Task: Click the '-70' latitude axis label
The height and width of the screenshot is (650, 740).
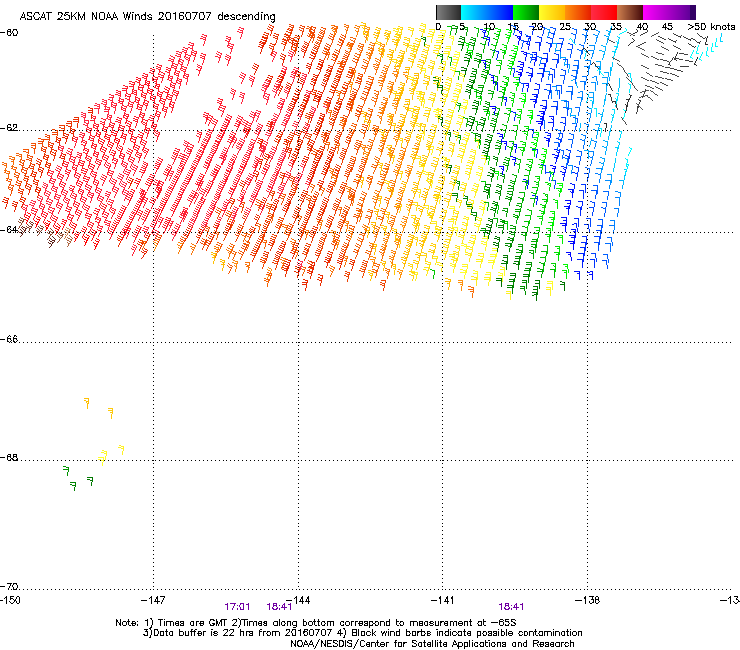Action: (x=9, y=586)
